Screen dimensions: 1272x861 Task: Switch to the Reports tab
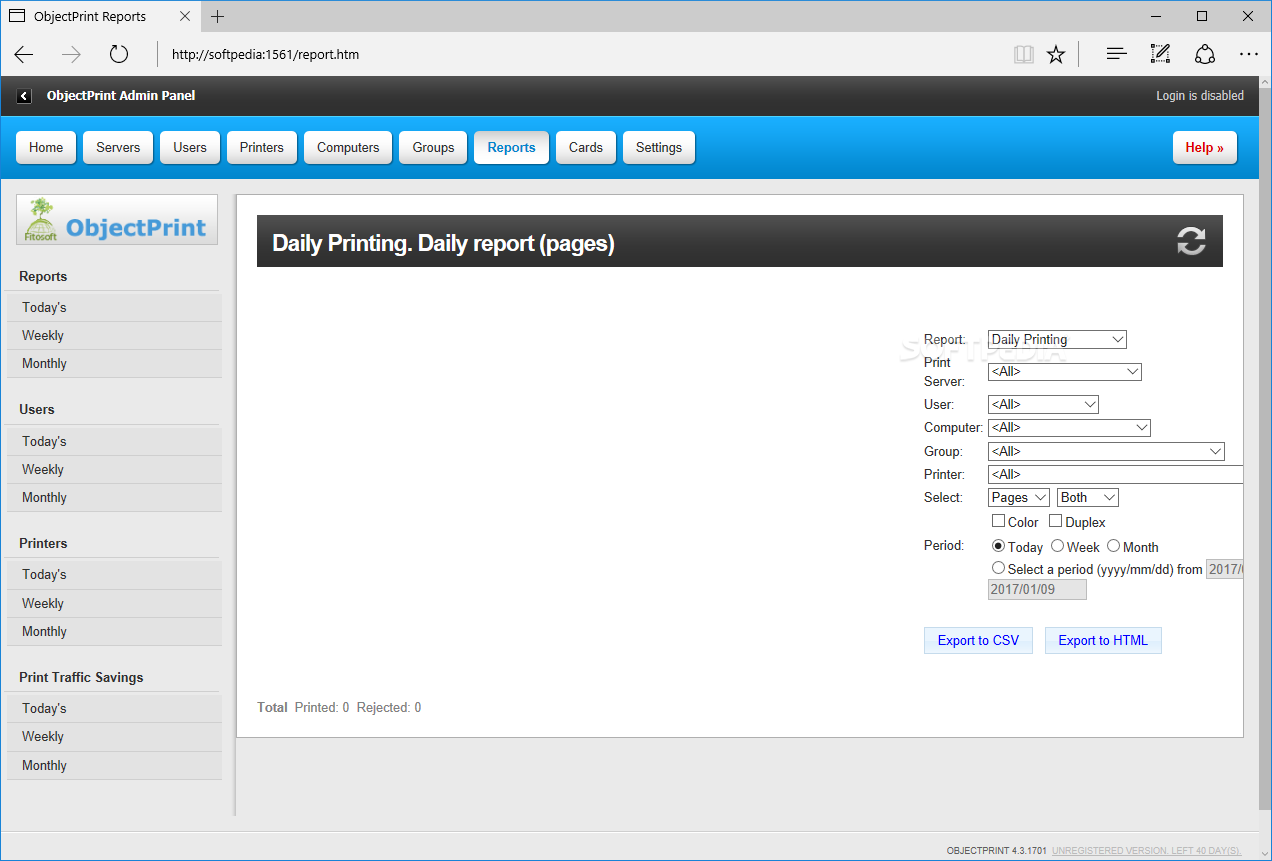pos(511,147)
